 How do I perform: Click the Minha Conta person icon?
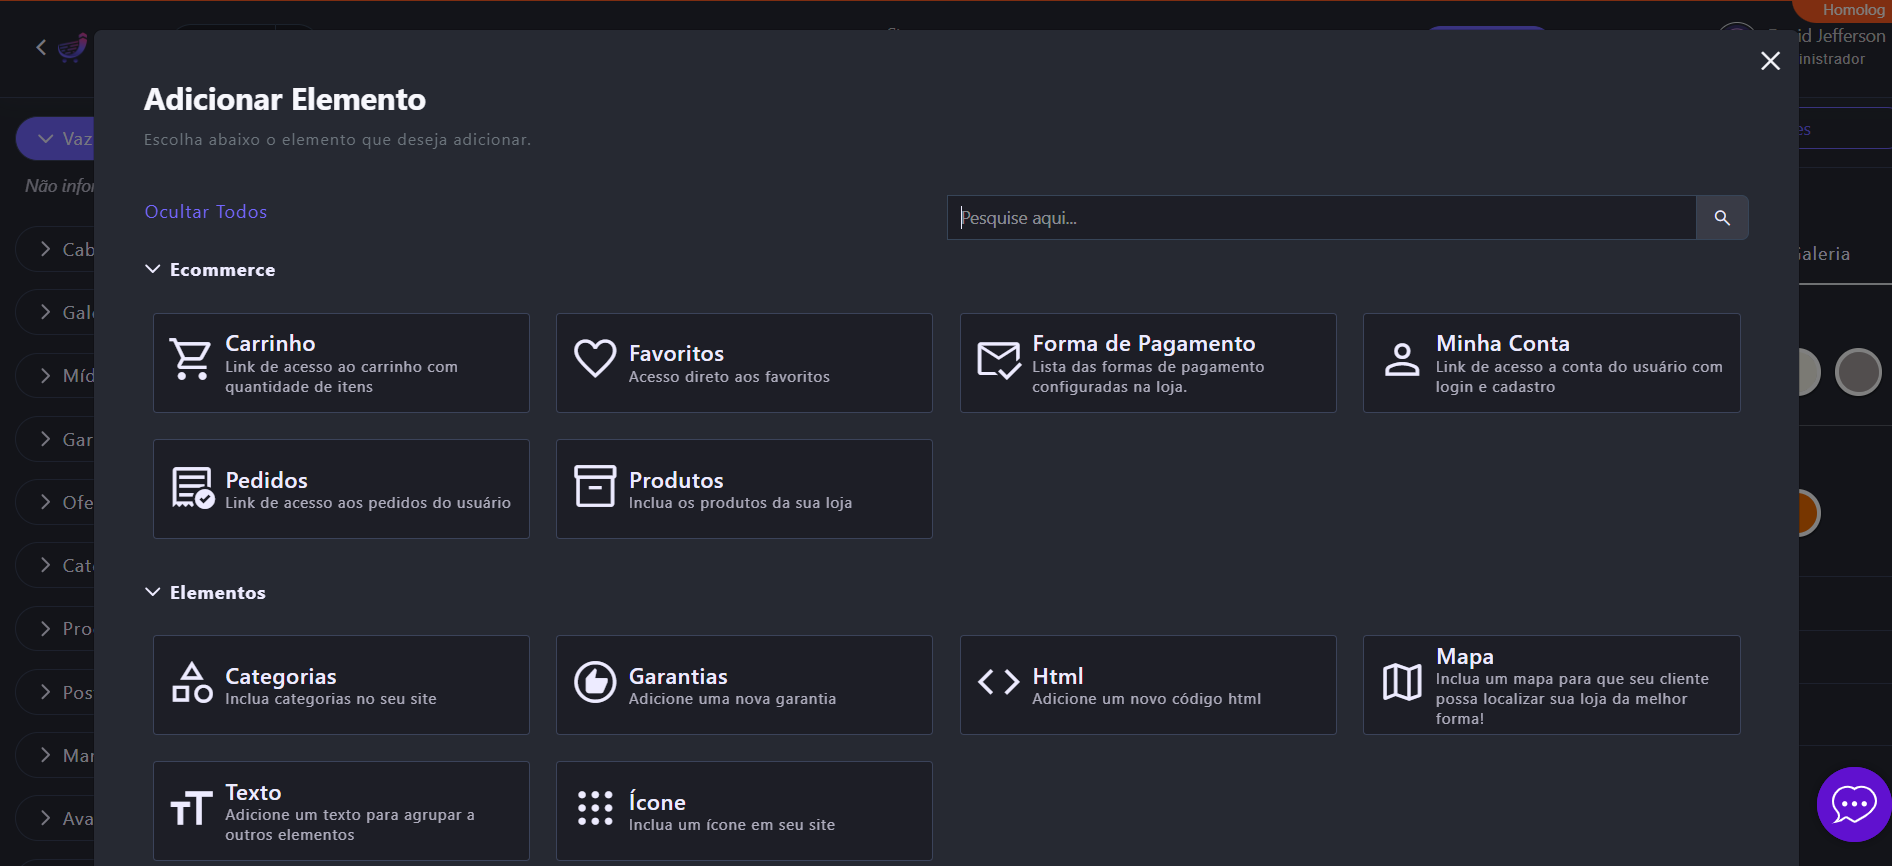point(1402,359)
